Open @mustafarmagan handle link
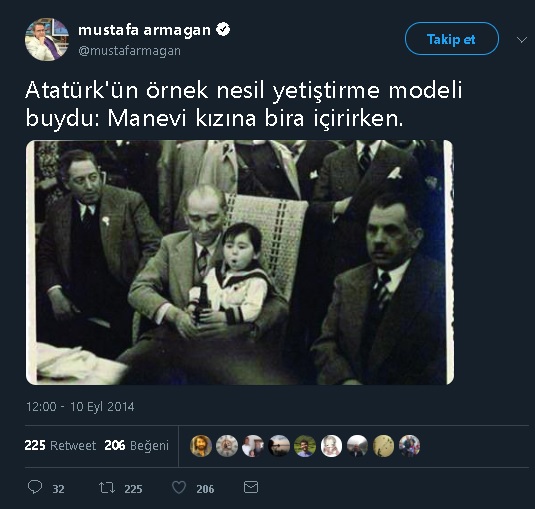Viewport: 535px width, 509px height. tap(129, 51)
